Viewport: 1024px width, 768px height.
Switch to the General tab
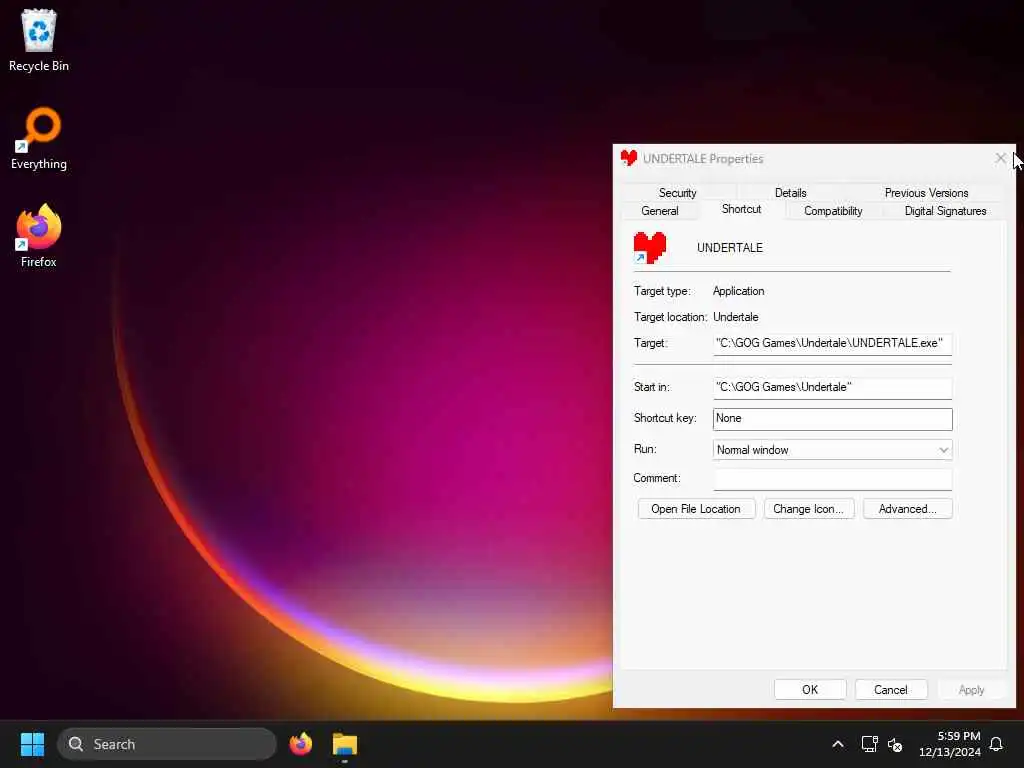point(660,211)
